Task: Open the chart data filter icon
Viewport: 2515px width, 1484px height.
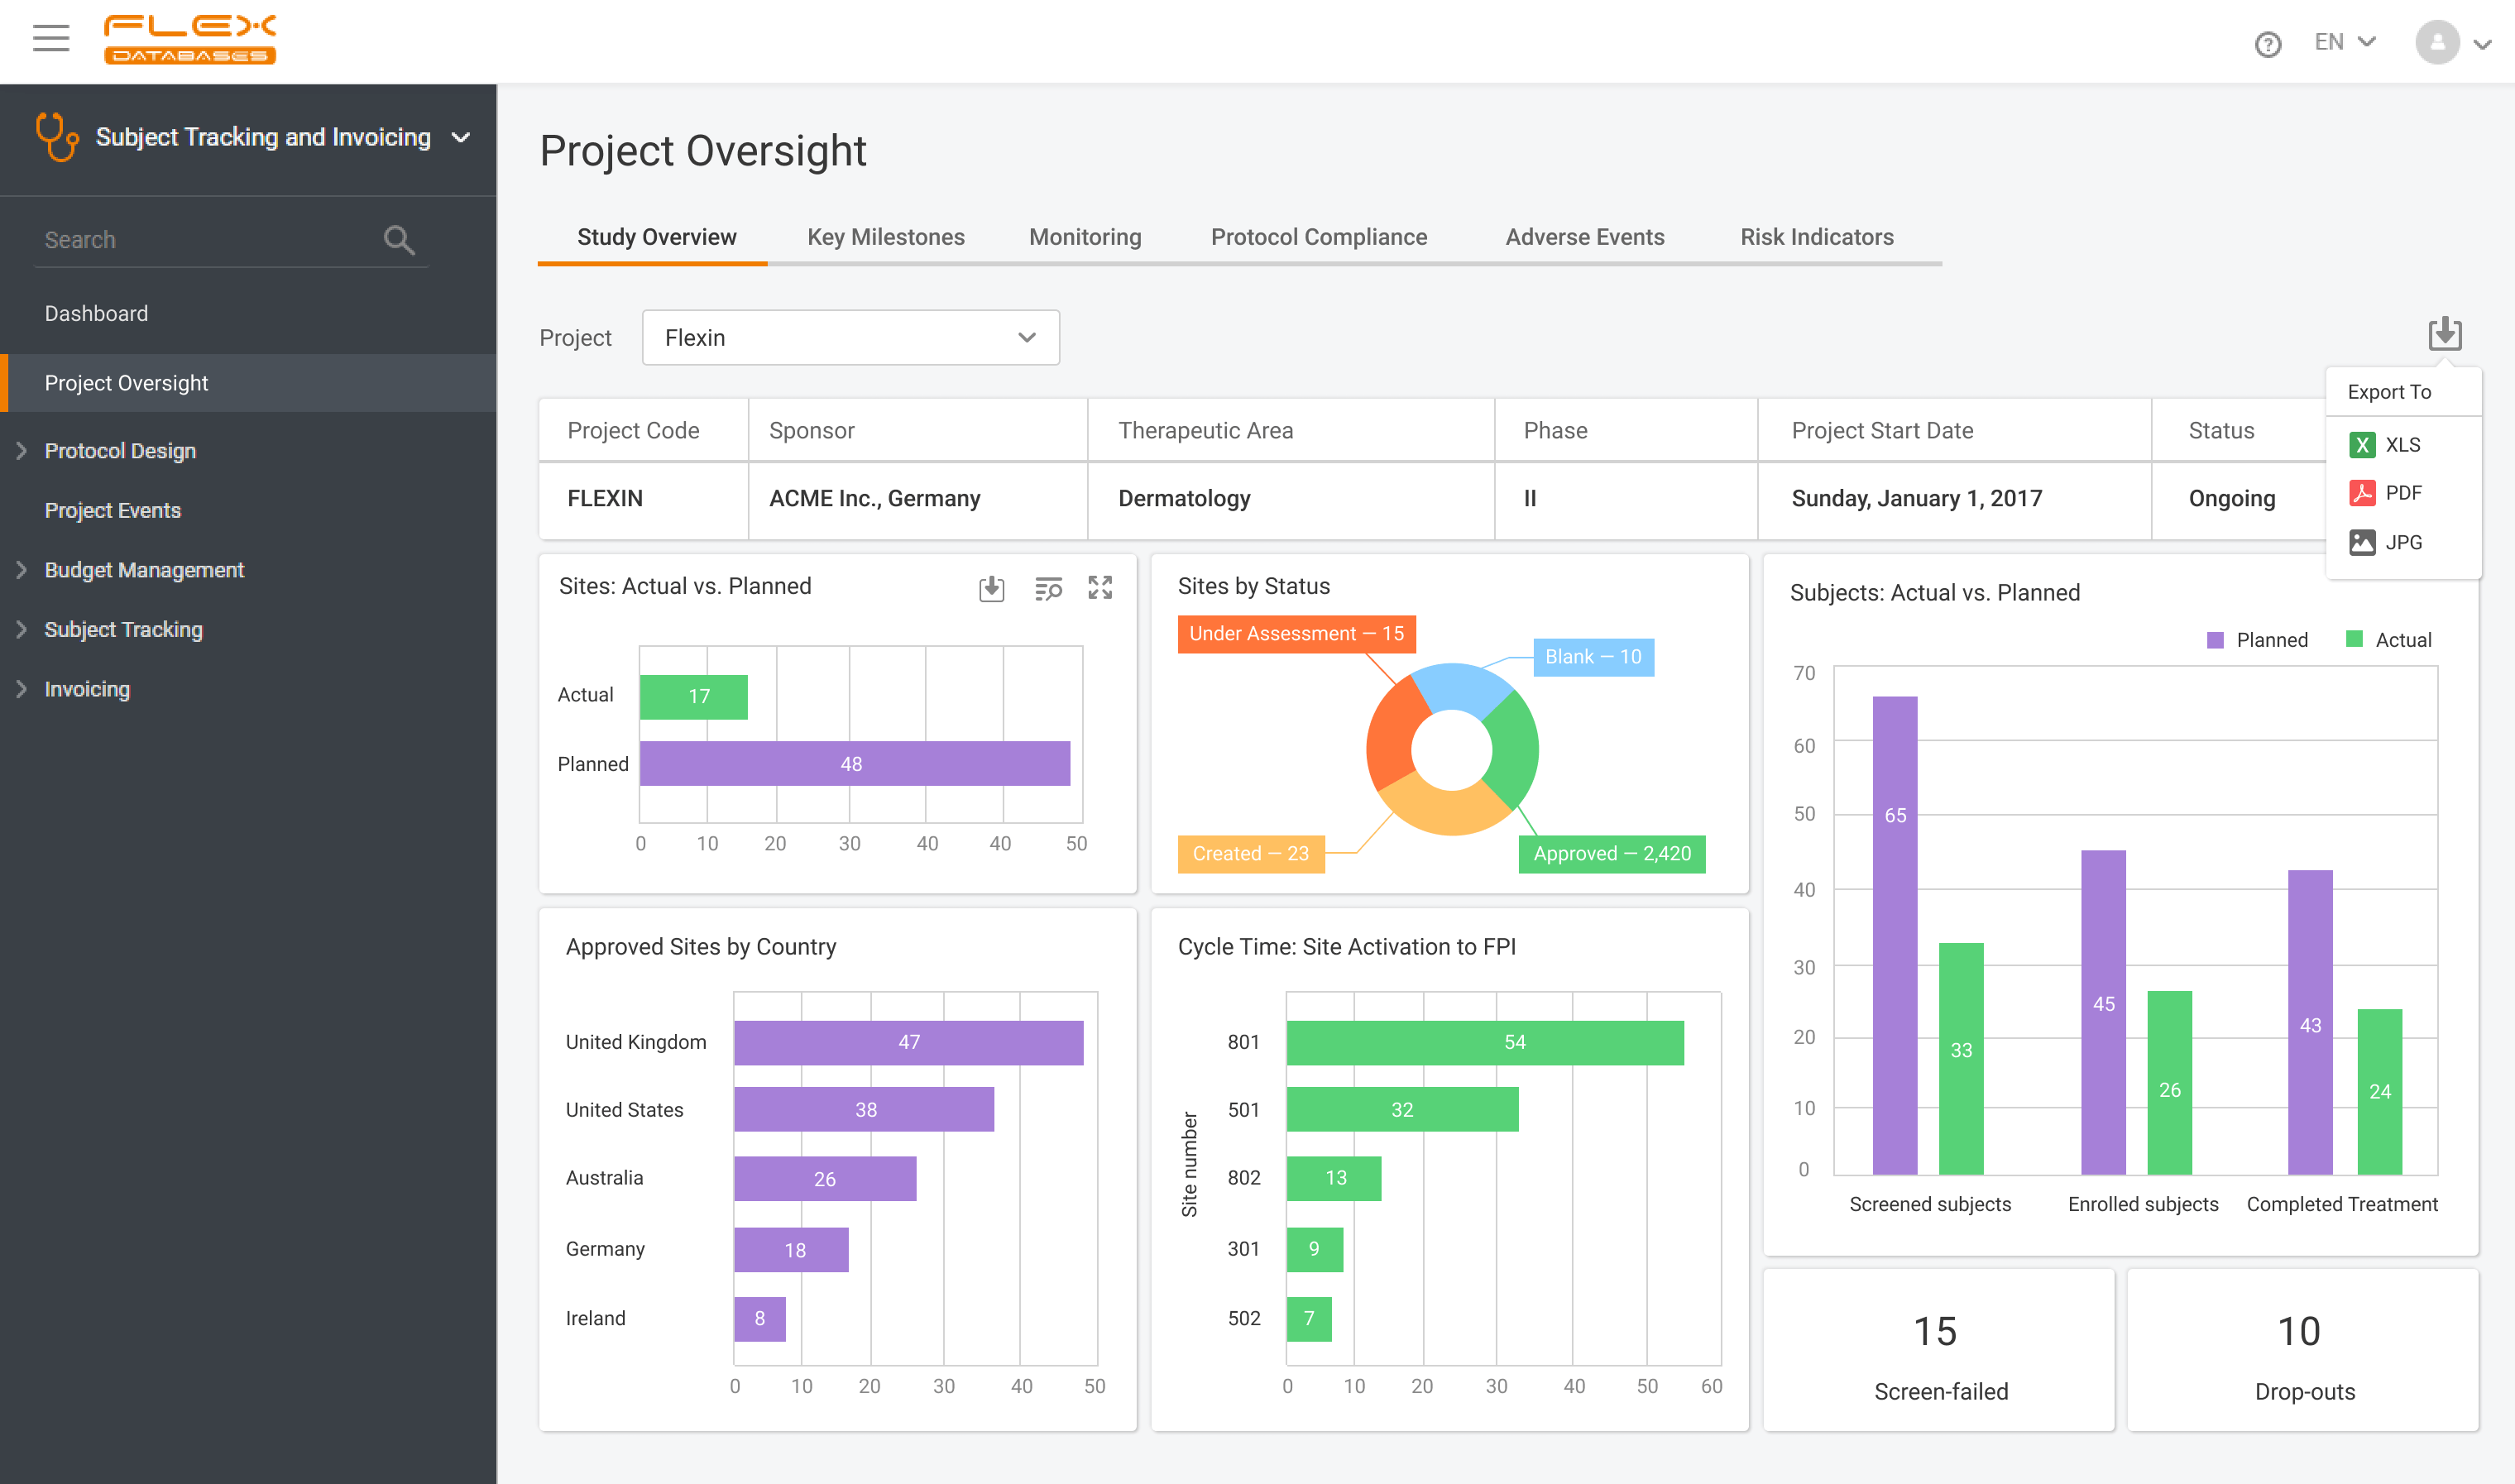Action: (1047, 588)
